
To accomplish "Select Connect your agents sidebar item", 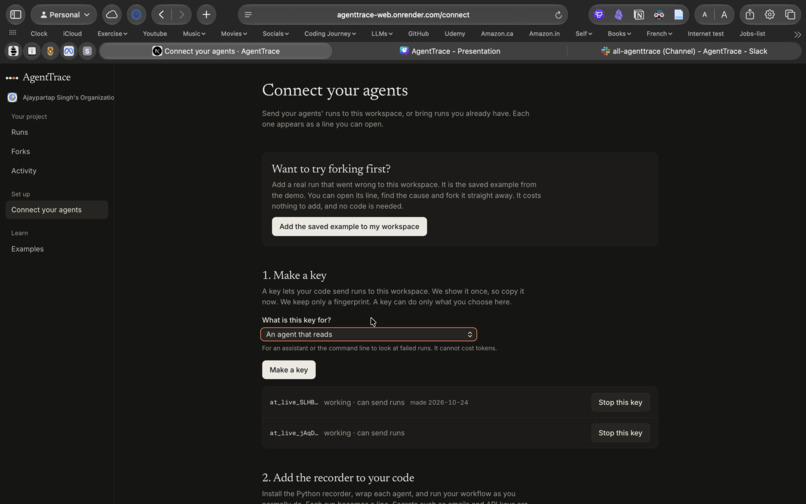I will coord(57,210).
